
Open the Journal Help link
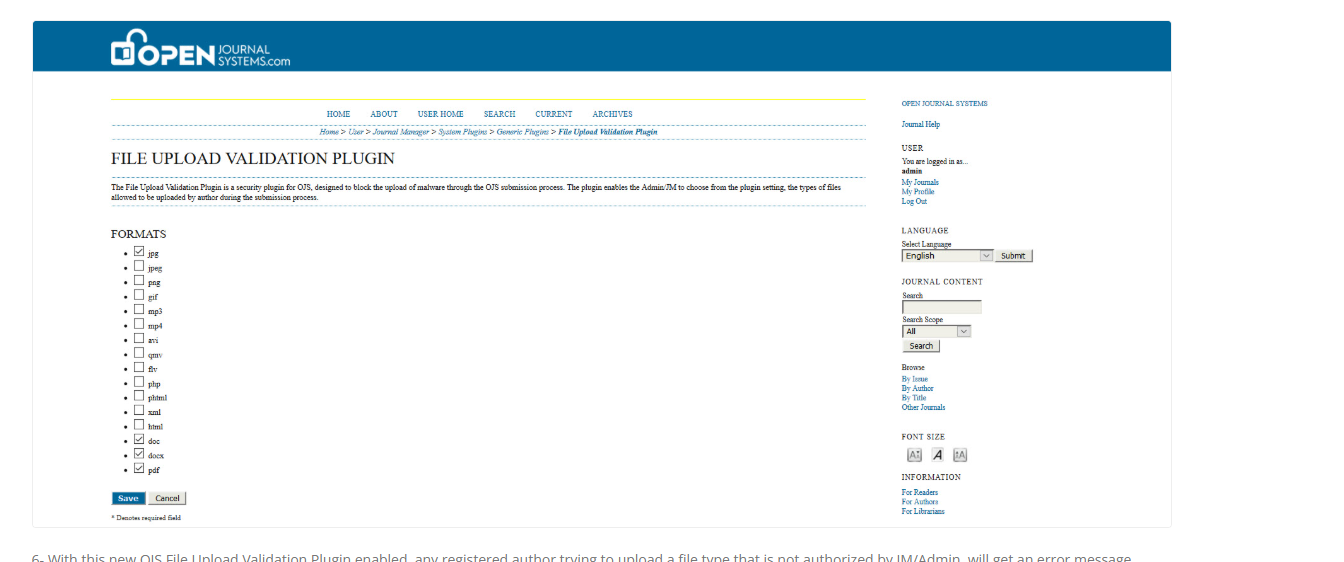[x=920, y=125]
